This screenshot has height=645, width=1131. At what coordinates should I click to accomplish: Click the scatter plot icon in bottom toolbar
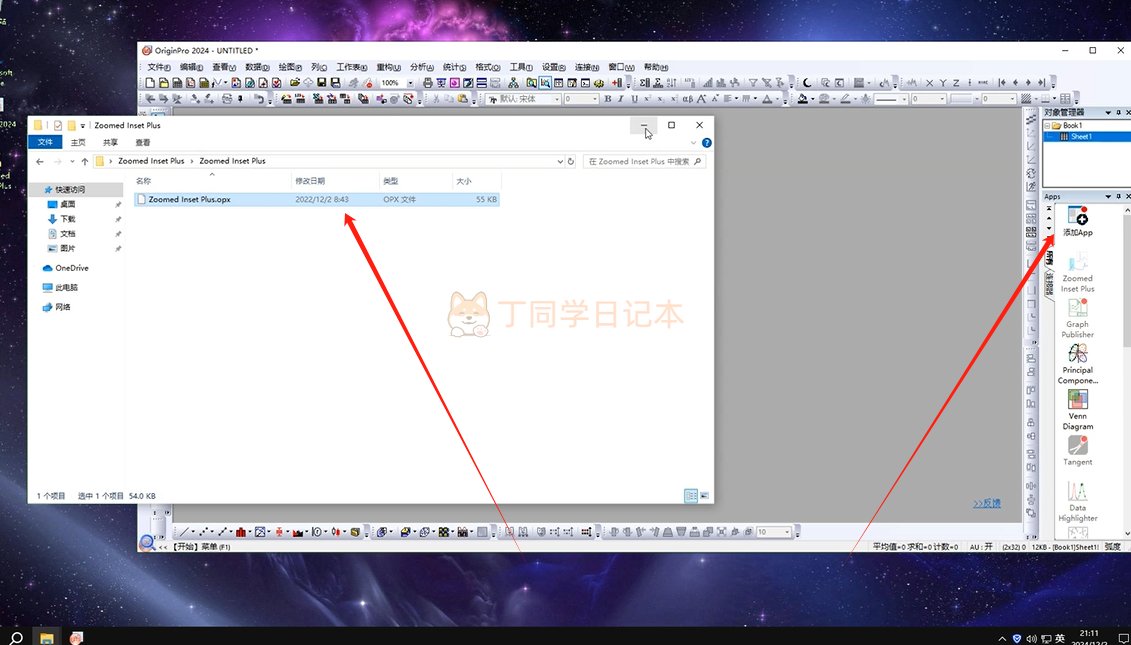tap(203, 532)
